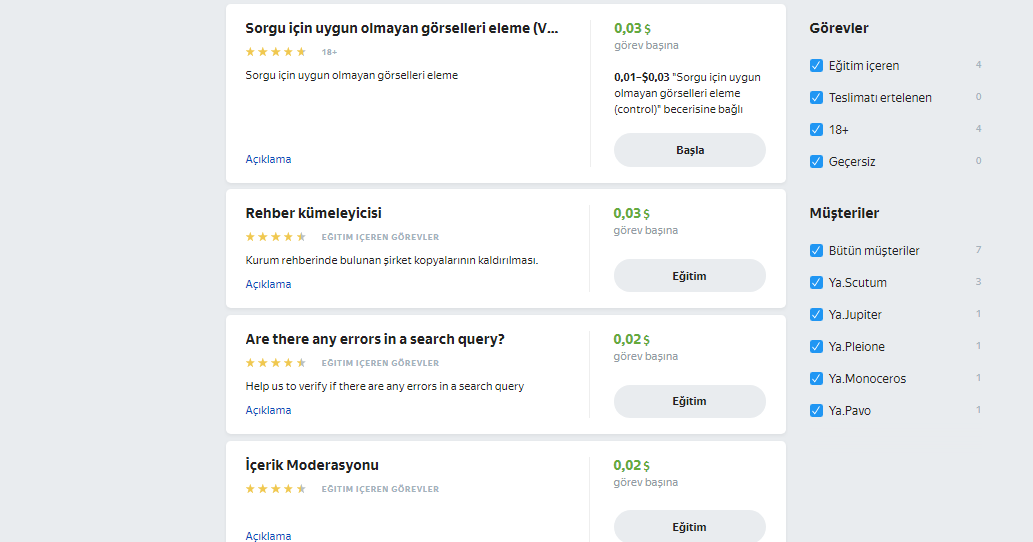Open Açıklama link under Sorgu için uygun task
Viewport: 1033px width, 542px height.
pyautogui.click(x=268, y=159)
